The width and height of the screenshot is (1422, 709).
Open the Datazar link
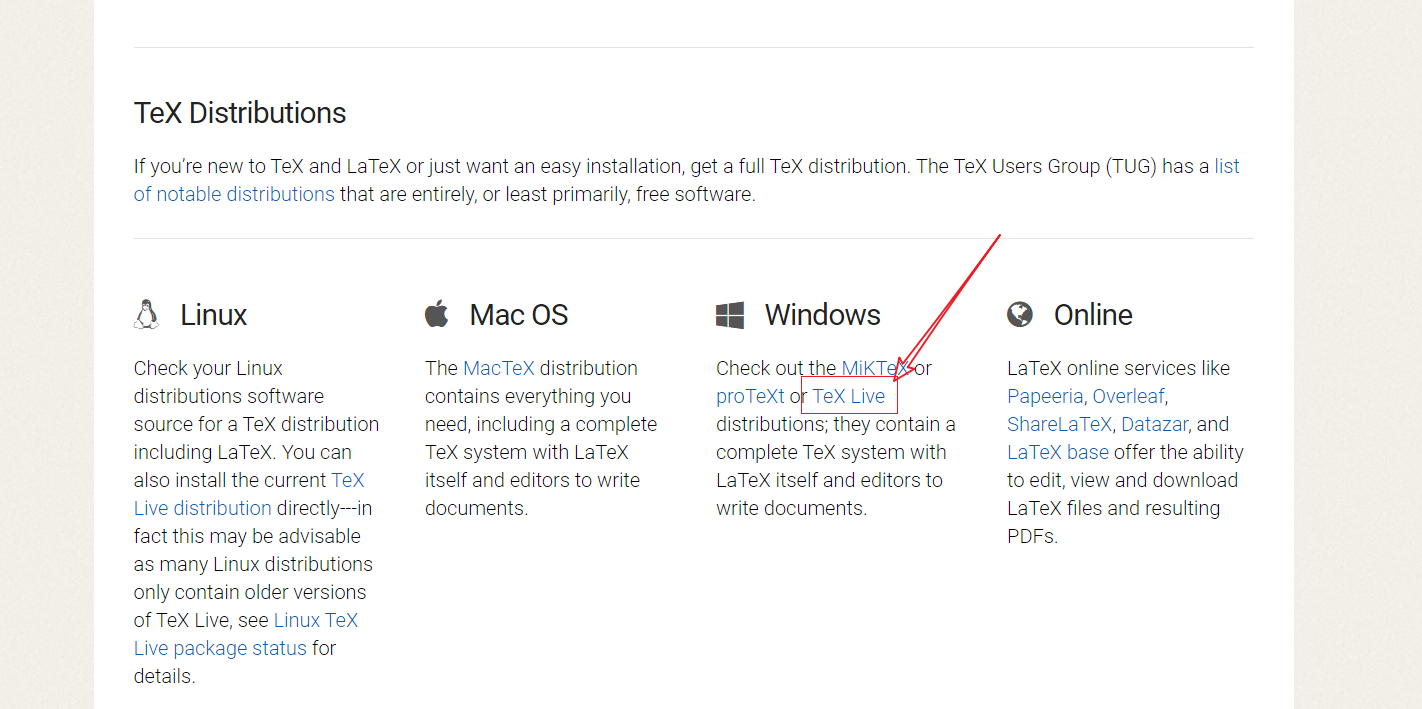coord(1157,424)
